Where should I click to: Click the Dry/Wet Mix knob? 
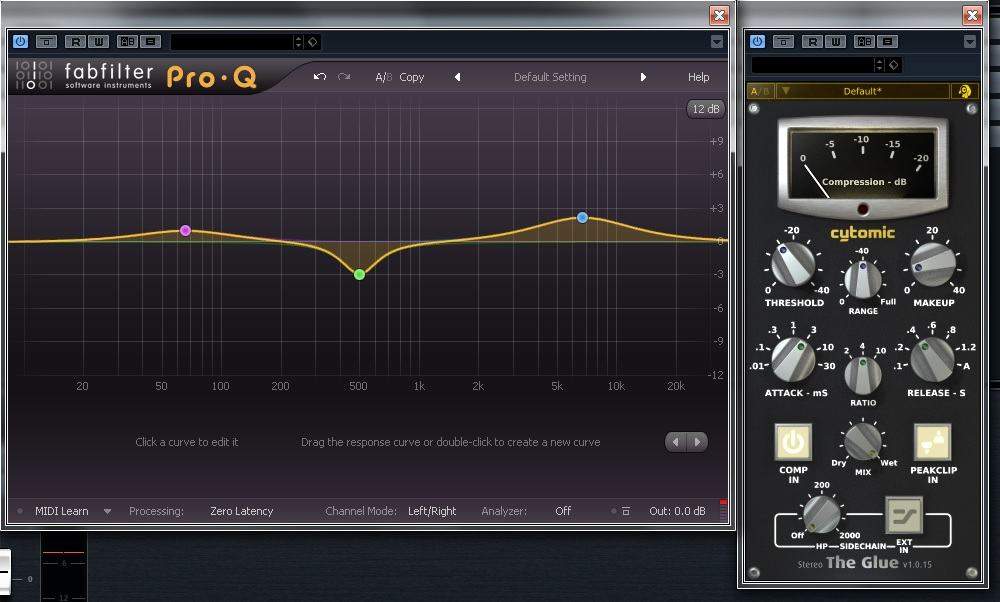click(863, 441)
